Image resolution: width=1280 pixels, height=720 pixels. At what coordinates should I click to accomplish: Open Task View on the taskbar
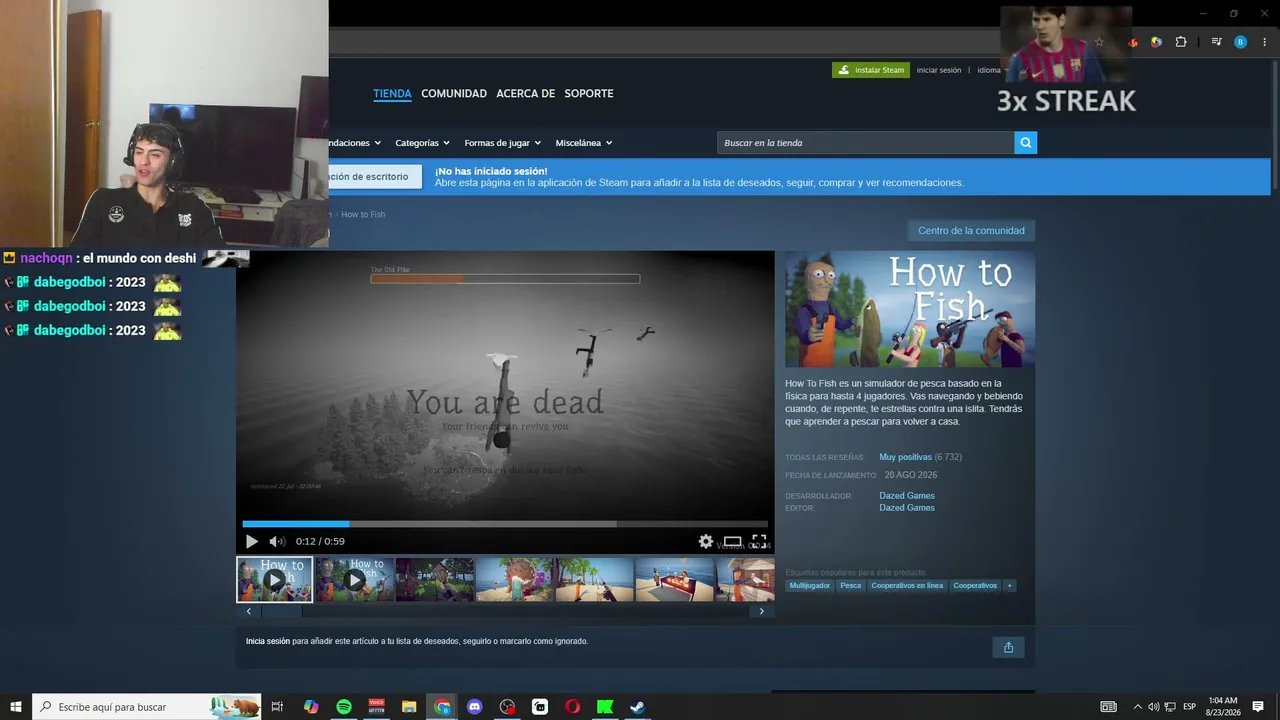point(277,707)
